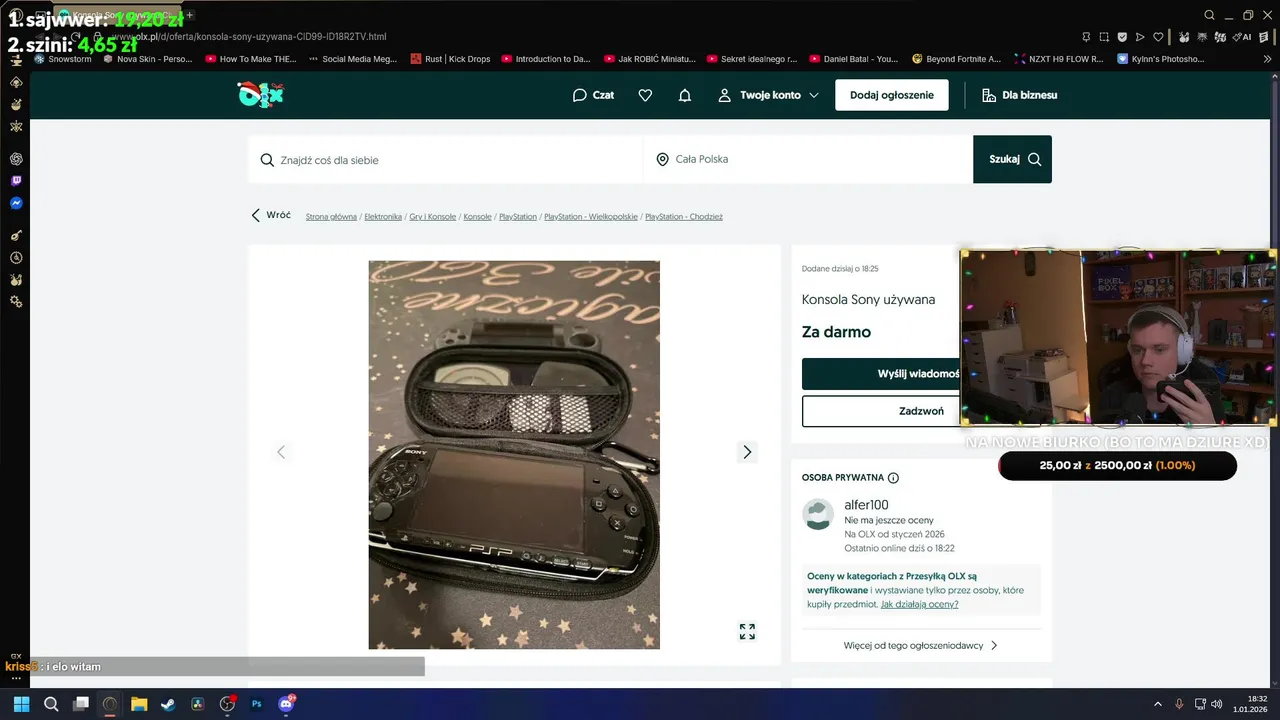Open Twitch in browser sidebar
Viewport: 1280px width, 720px height.
tap(16, 181)
